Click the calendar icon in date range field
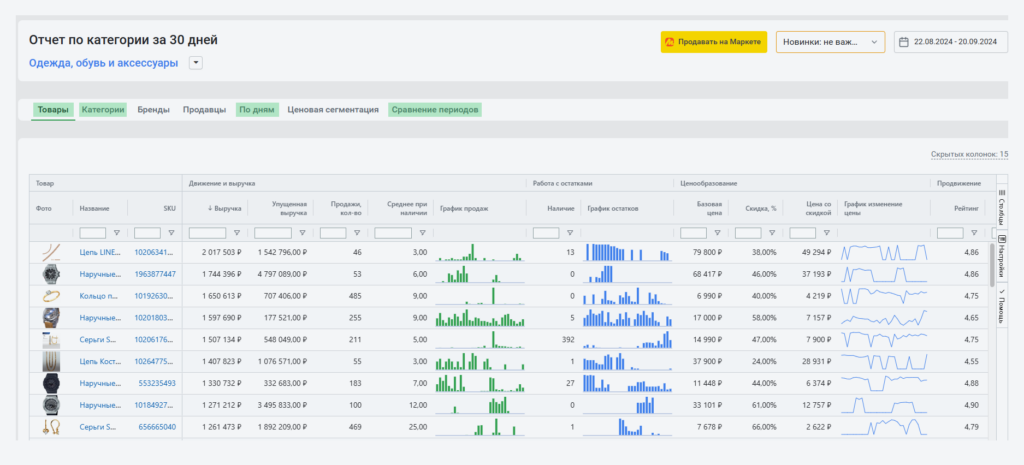The image size is (1024, 465). coord(904,42)
